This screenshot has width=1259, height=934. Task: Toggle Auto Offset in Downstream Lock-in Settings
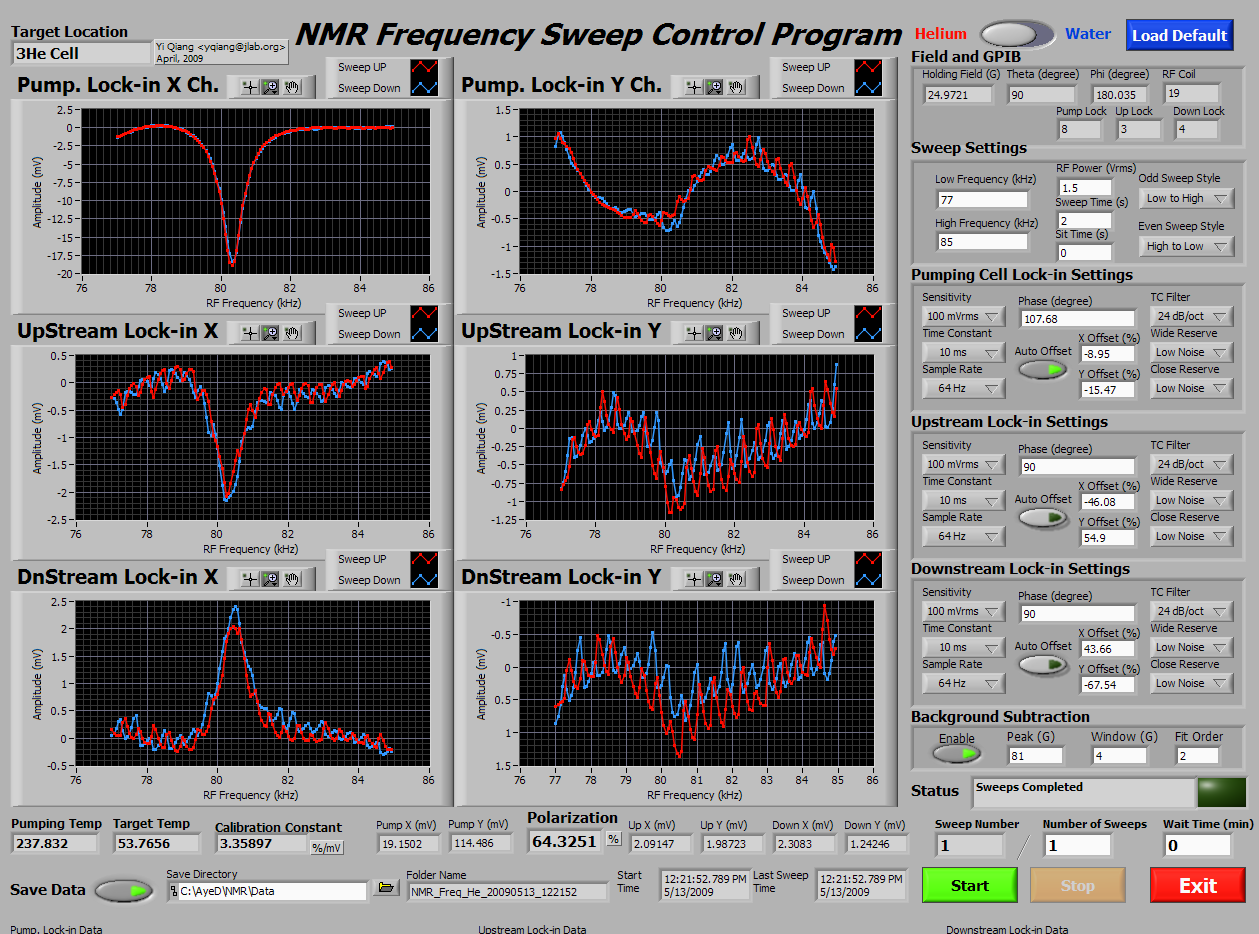(x=1043, y=664)
